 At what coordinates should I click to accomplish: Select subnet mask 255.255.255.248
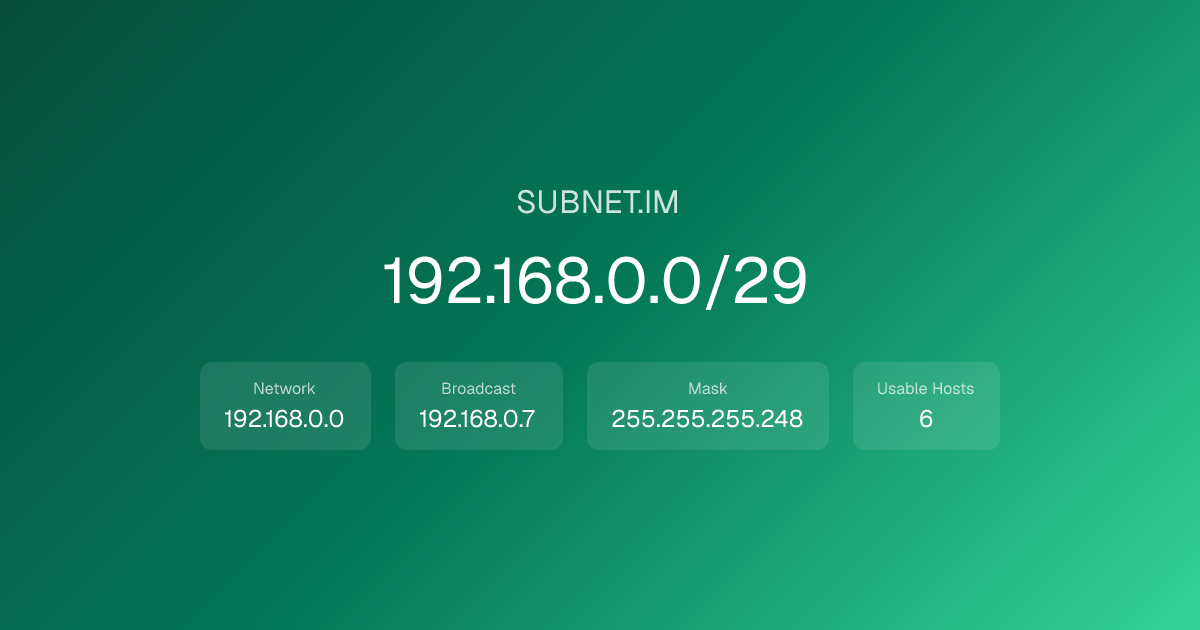pyautogui.click(x=707, y=419)
